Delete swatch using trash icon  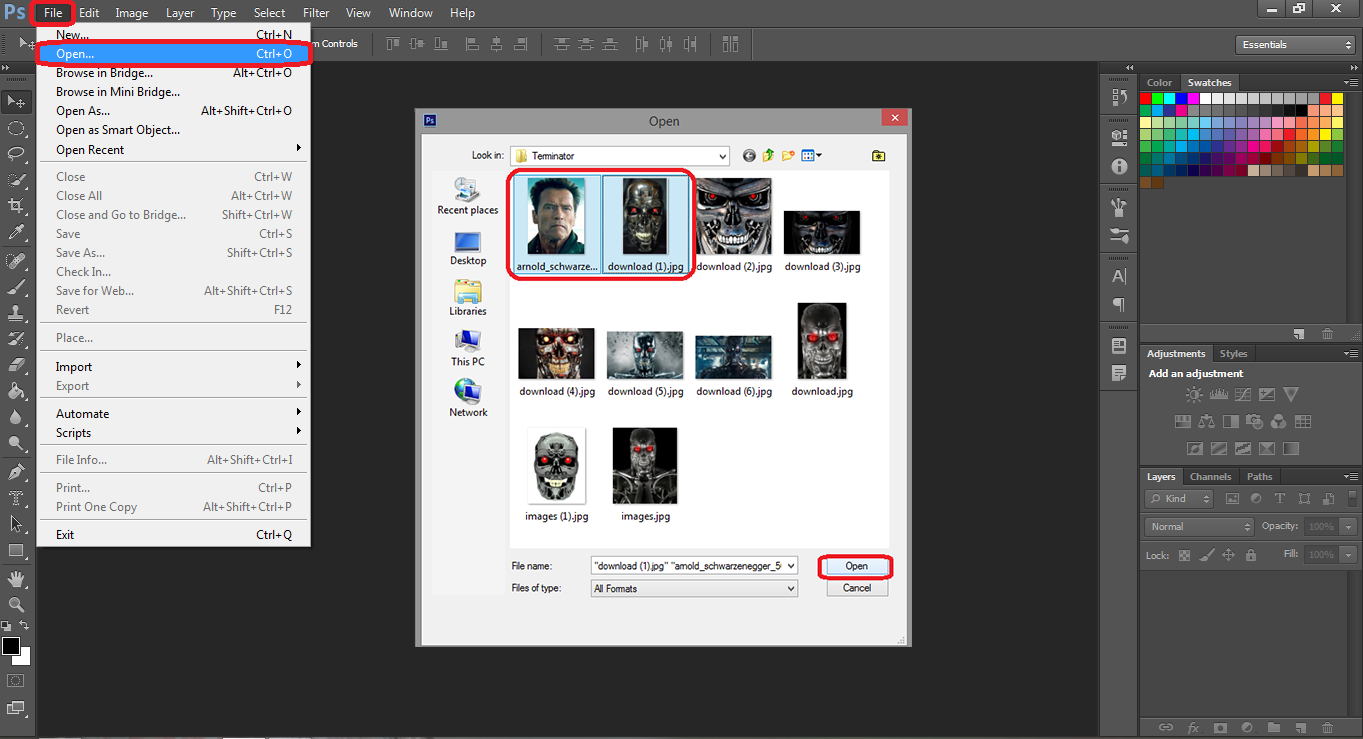point(1326,335)
